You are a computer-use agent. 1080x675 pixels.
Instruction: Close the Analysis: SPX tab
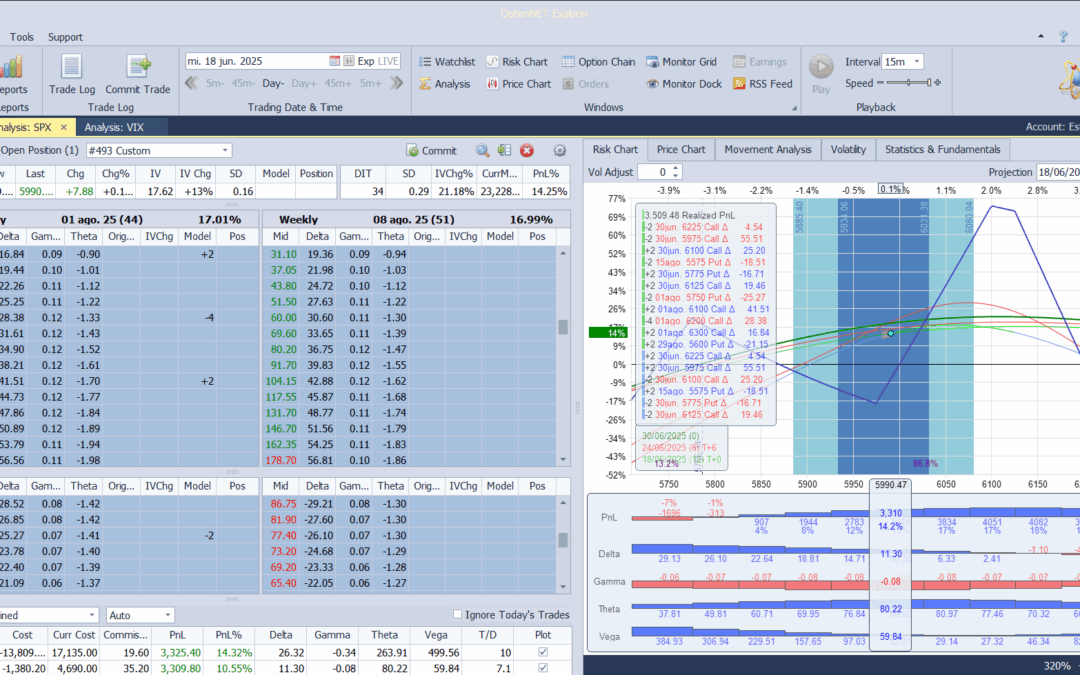pos(63,127)
